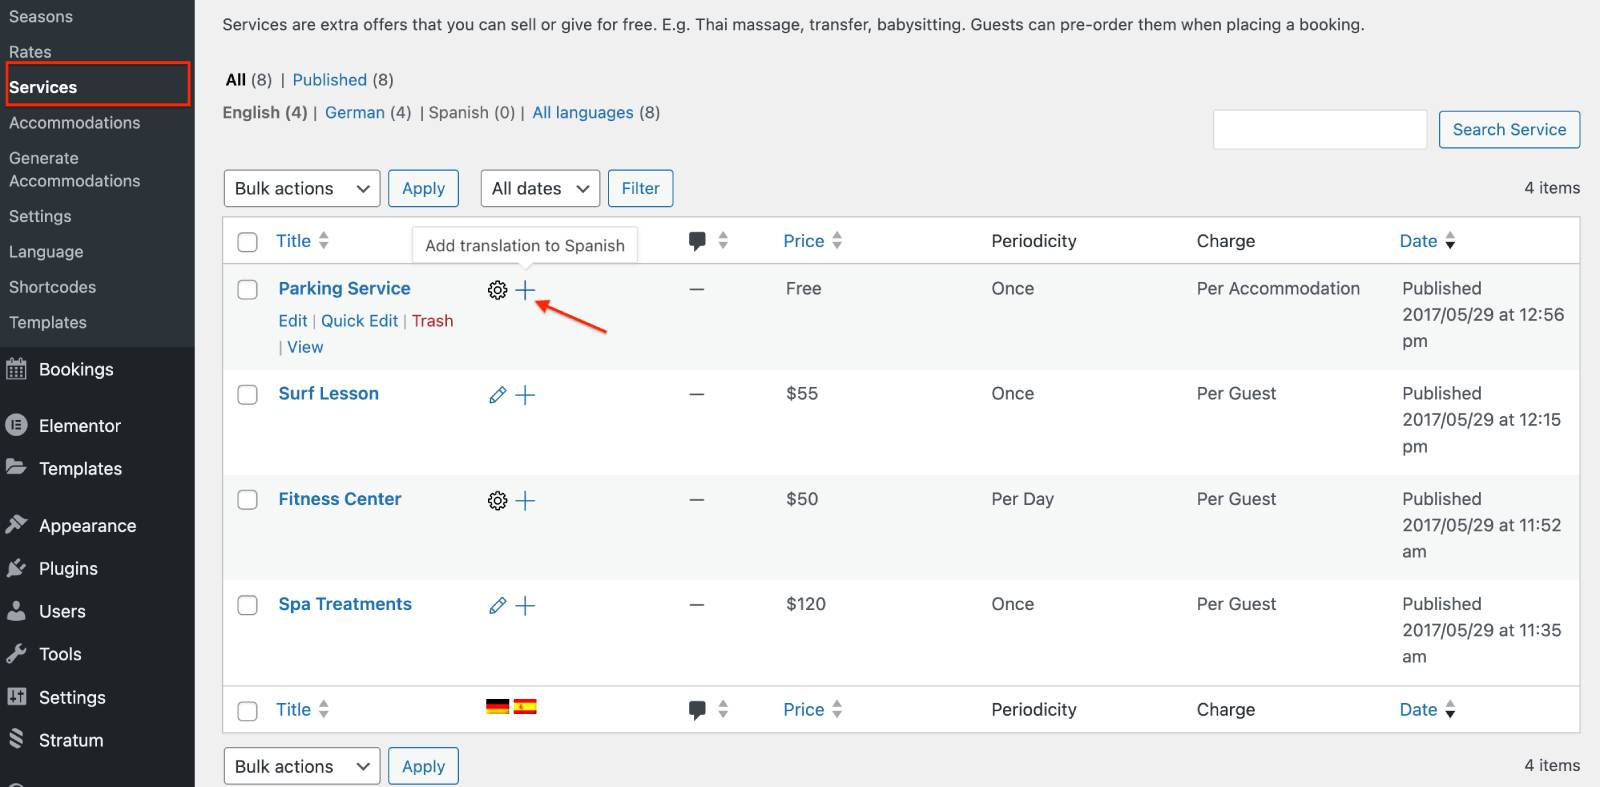
Task: Open the bottom Bulk actions dropdown
Action: coord(301,766)
